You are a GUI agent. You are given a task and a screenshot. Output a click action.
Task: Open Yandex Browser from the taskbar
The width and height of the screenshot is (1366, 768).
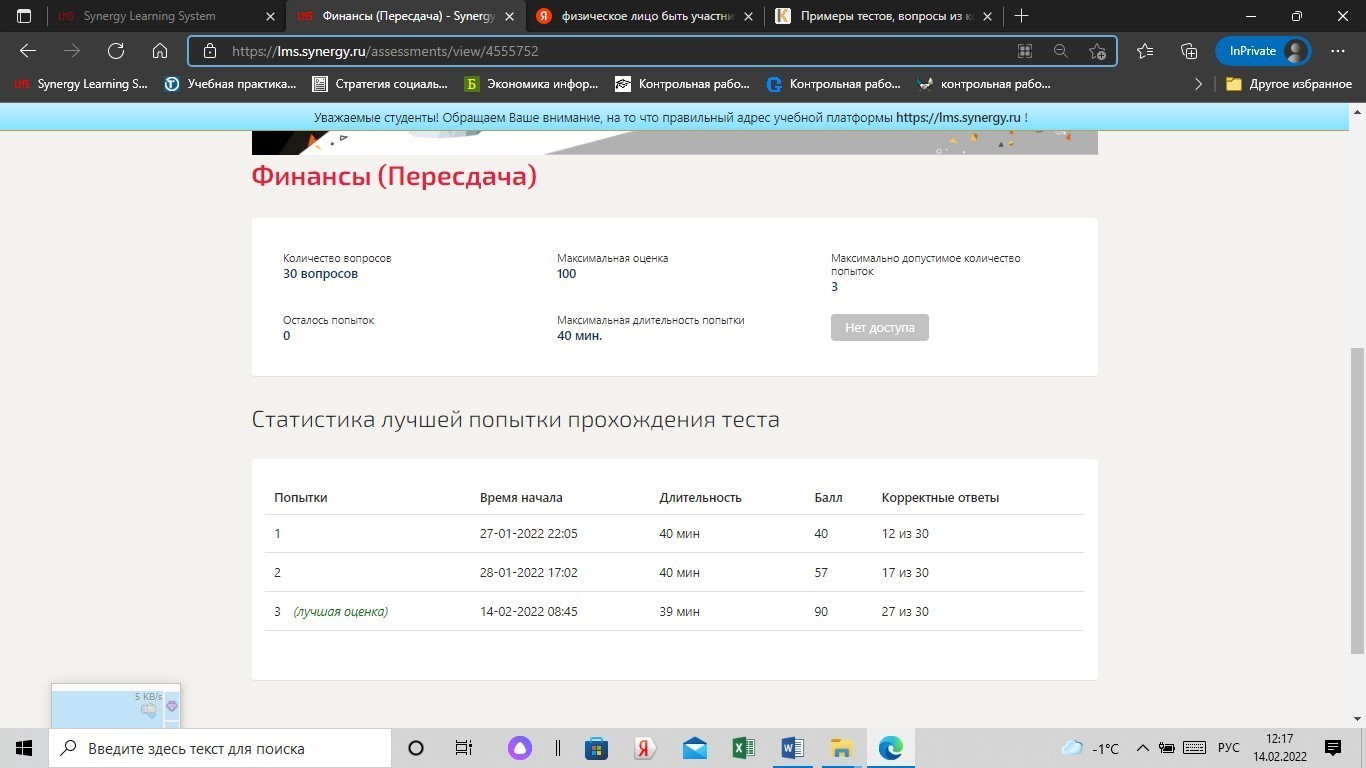[x=645, y=748]
